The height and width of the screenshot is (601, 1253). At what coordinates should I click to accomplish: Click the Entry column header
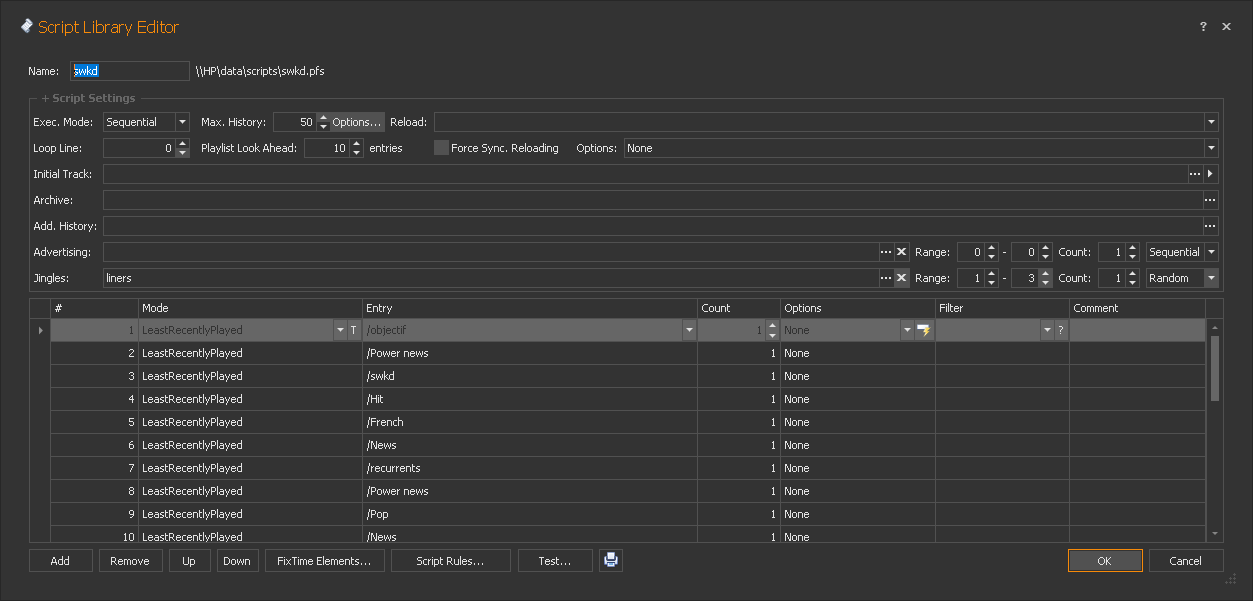tap(529, 308)
